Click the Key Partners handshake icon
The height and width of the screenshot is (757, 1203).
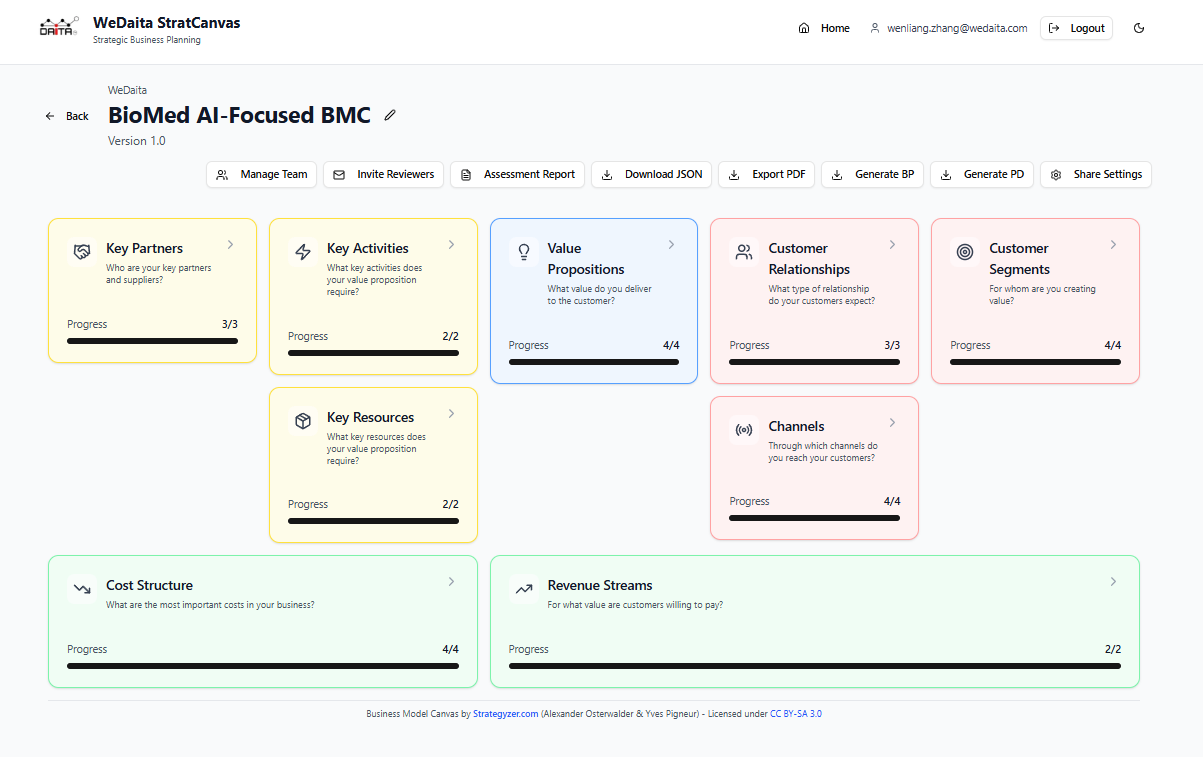[x=82, y=252]
